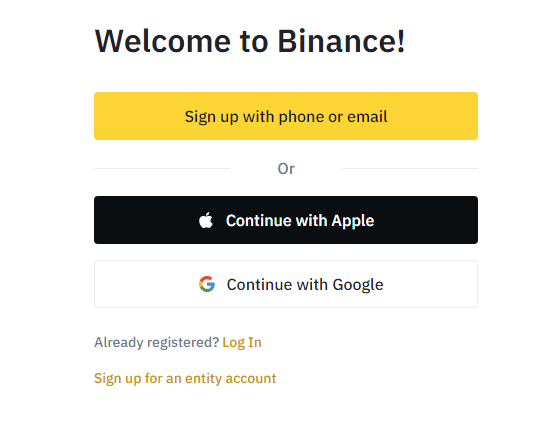Click the divider line left of Or
The width and height of the screenshot is (554, 430).
(x=162, y=169)
